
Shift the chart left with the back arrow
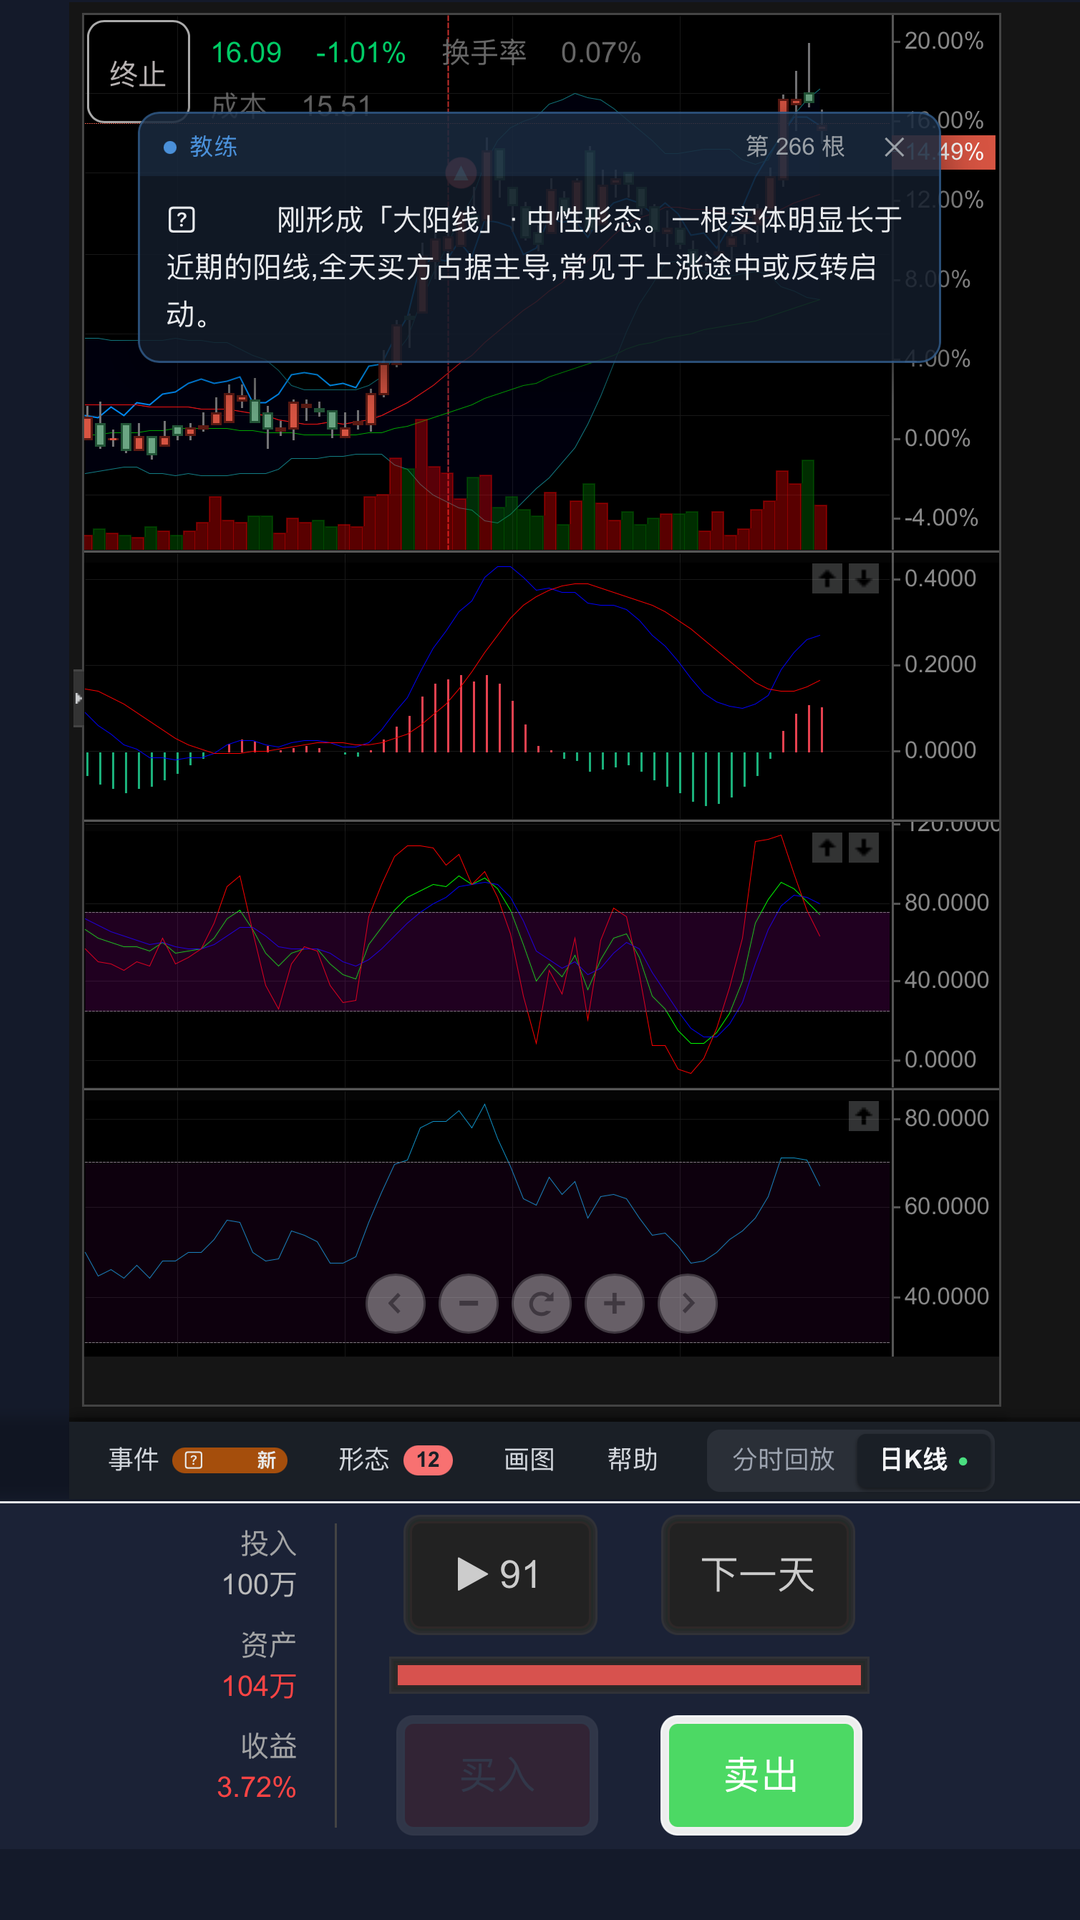coord(395,1303)
